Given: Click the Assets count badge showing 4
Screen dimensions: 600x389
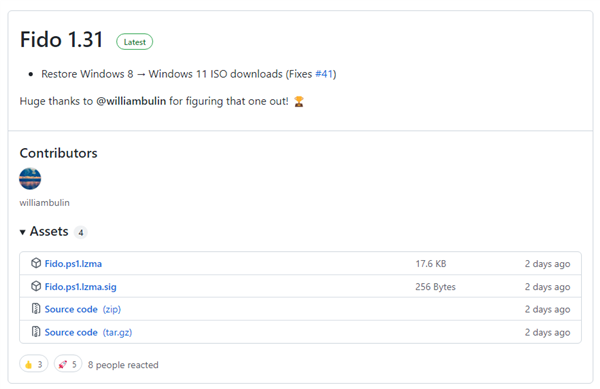Looking at the screenshot, I should pyautogui.click(x=81, y=232).
